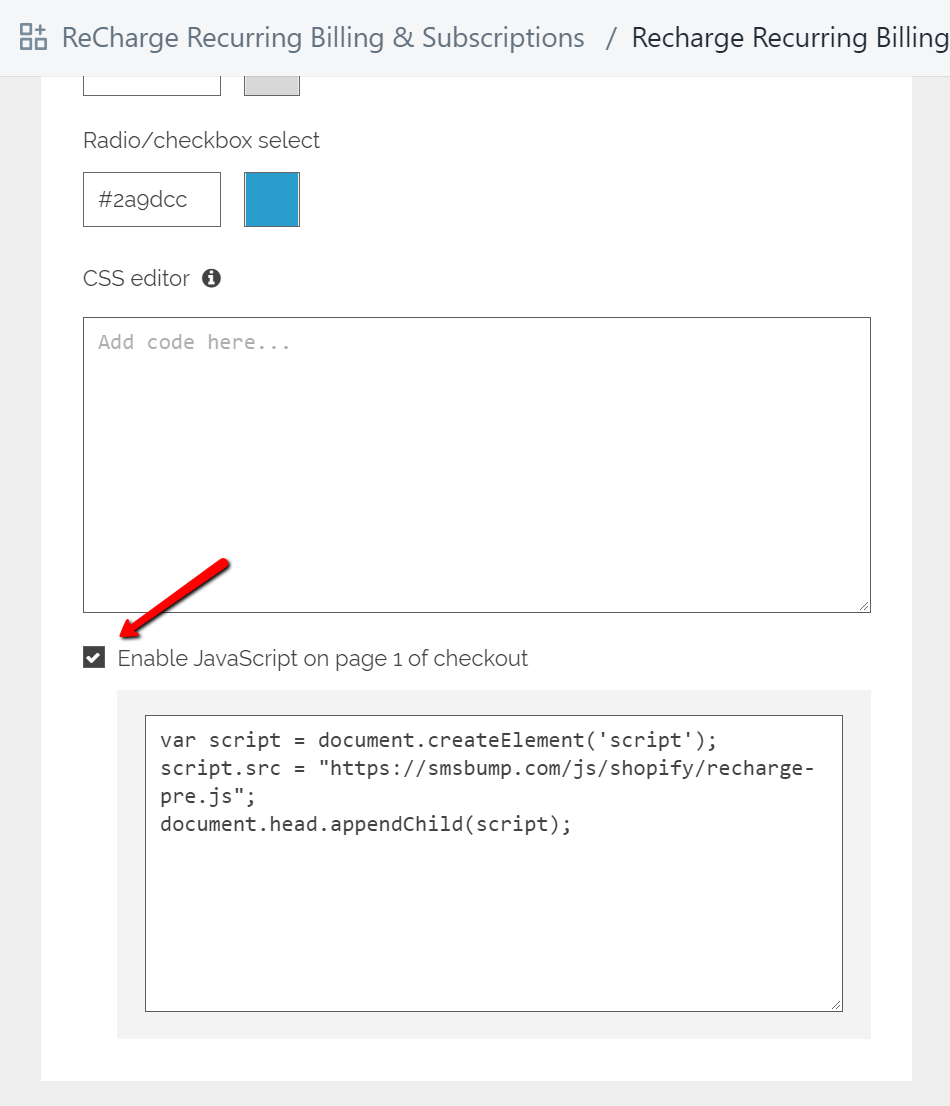Click the CSS editor label text

(x=136, y=279)
